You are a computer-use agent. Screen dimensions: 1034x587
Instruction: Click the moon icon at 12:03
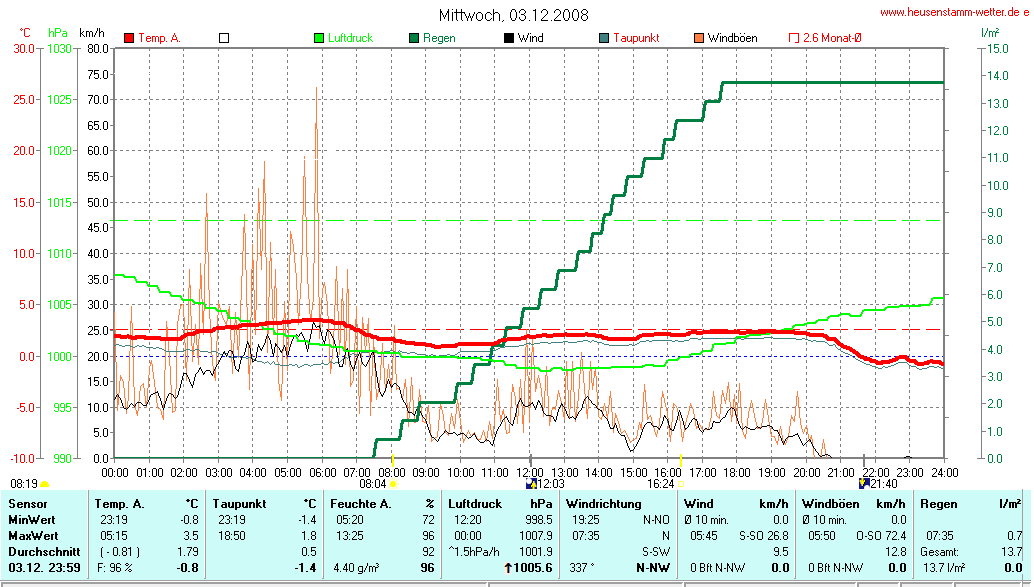531,483
